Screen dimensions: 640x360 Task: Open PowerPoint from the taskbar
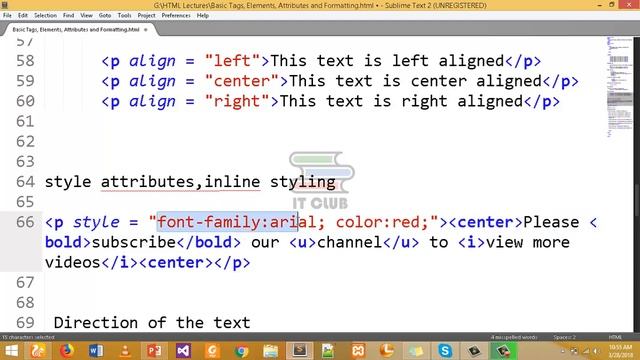point(154,351)
